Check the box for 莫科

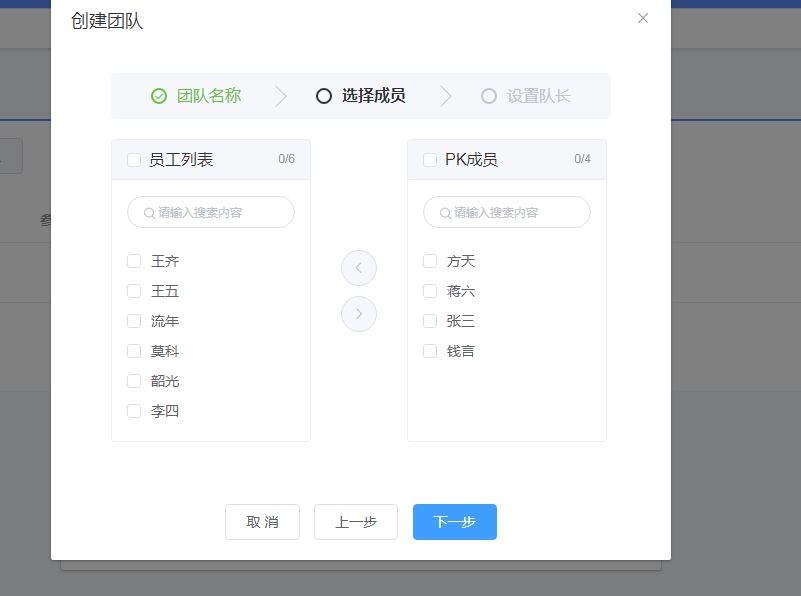coord(134,351)
